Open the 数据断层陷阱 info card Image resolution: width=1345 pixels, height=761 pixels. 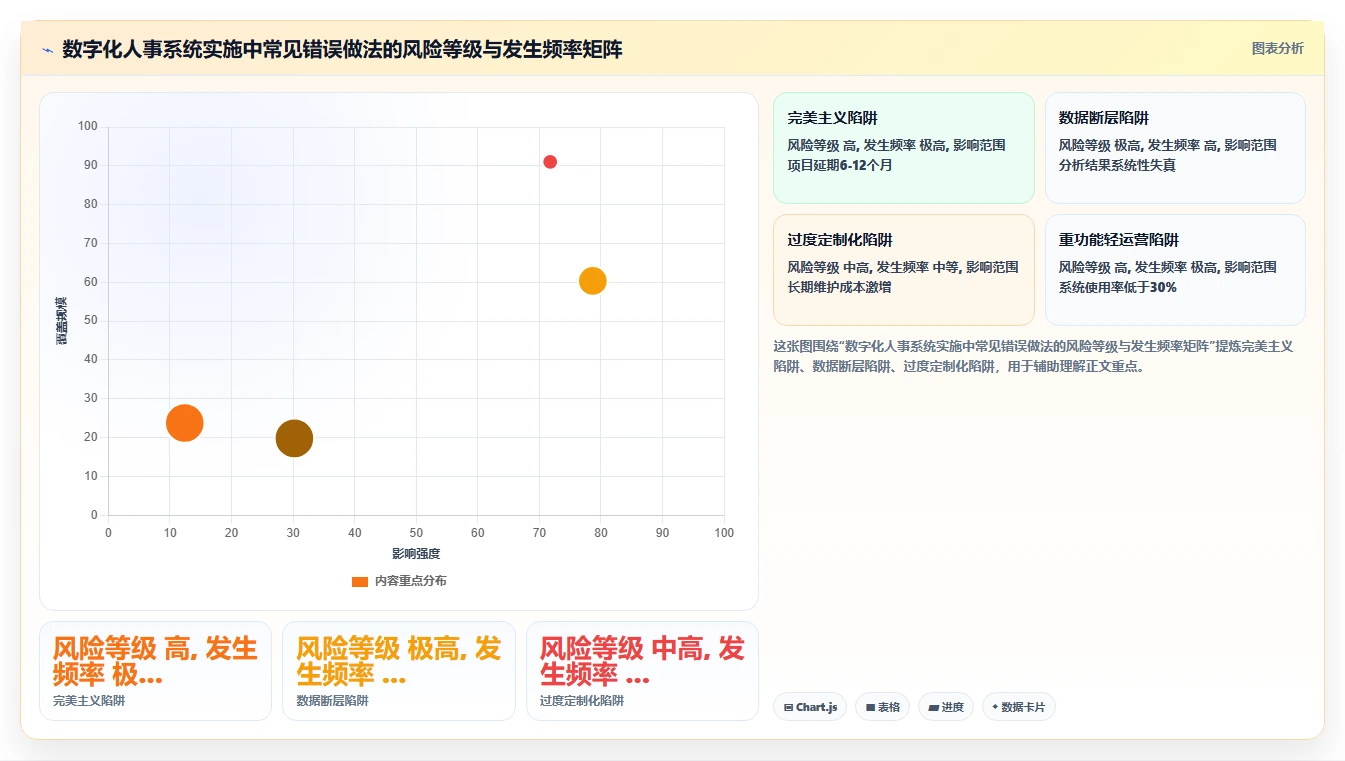point(1175,148)
